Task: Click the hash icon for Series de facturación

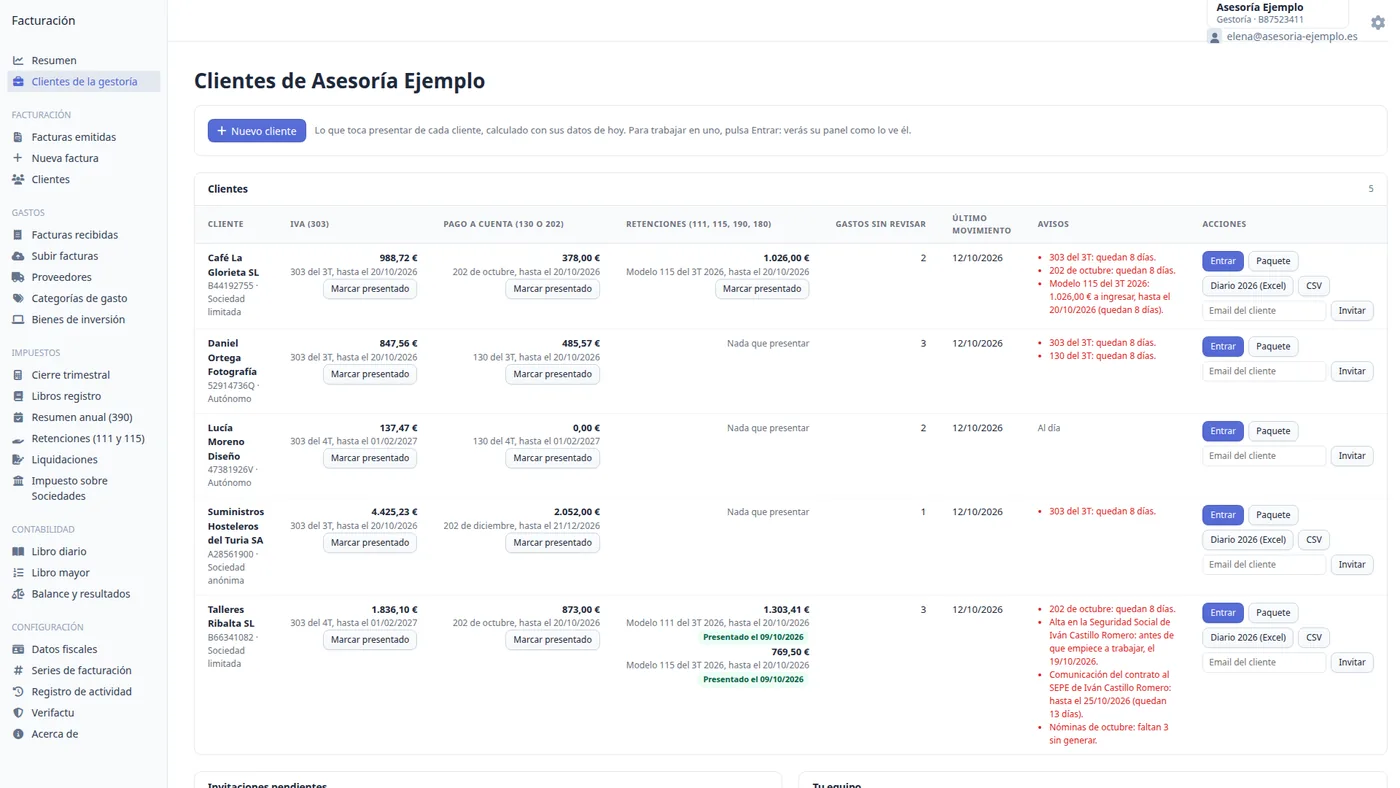Action: [x=18, y=671]
